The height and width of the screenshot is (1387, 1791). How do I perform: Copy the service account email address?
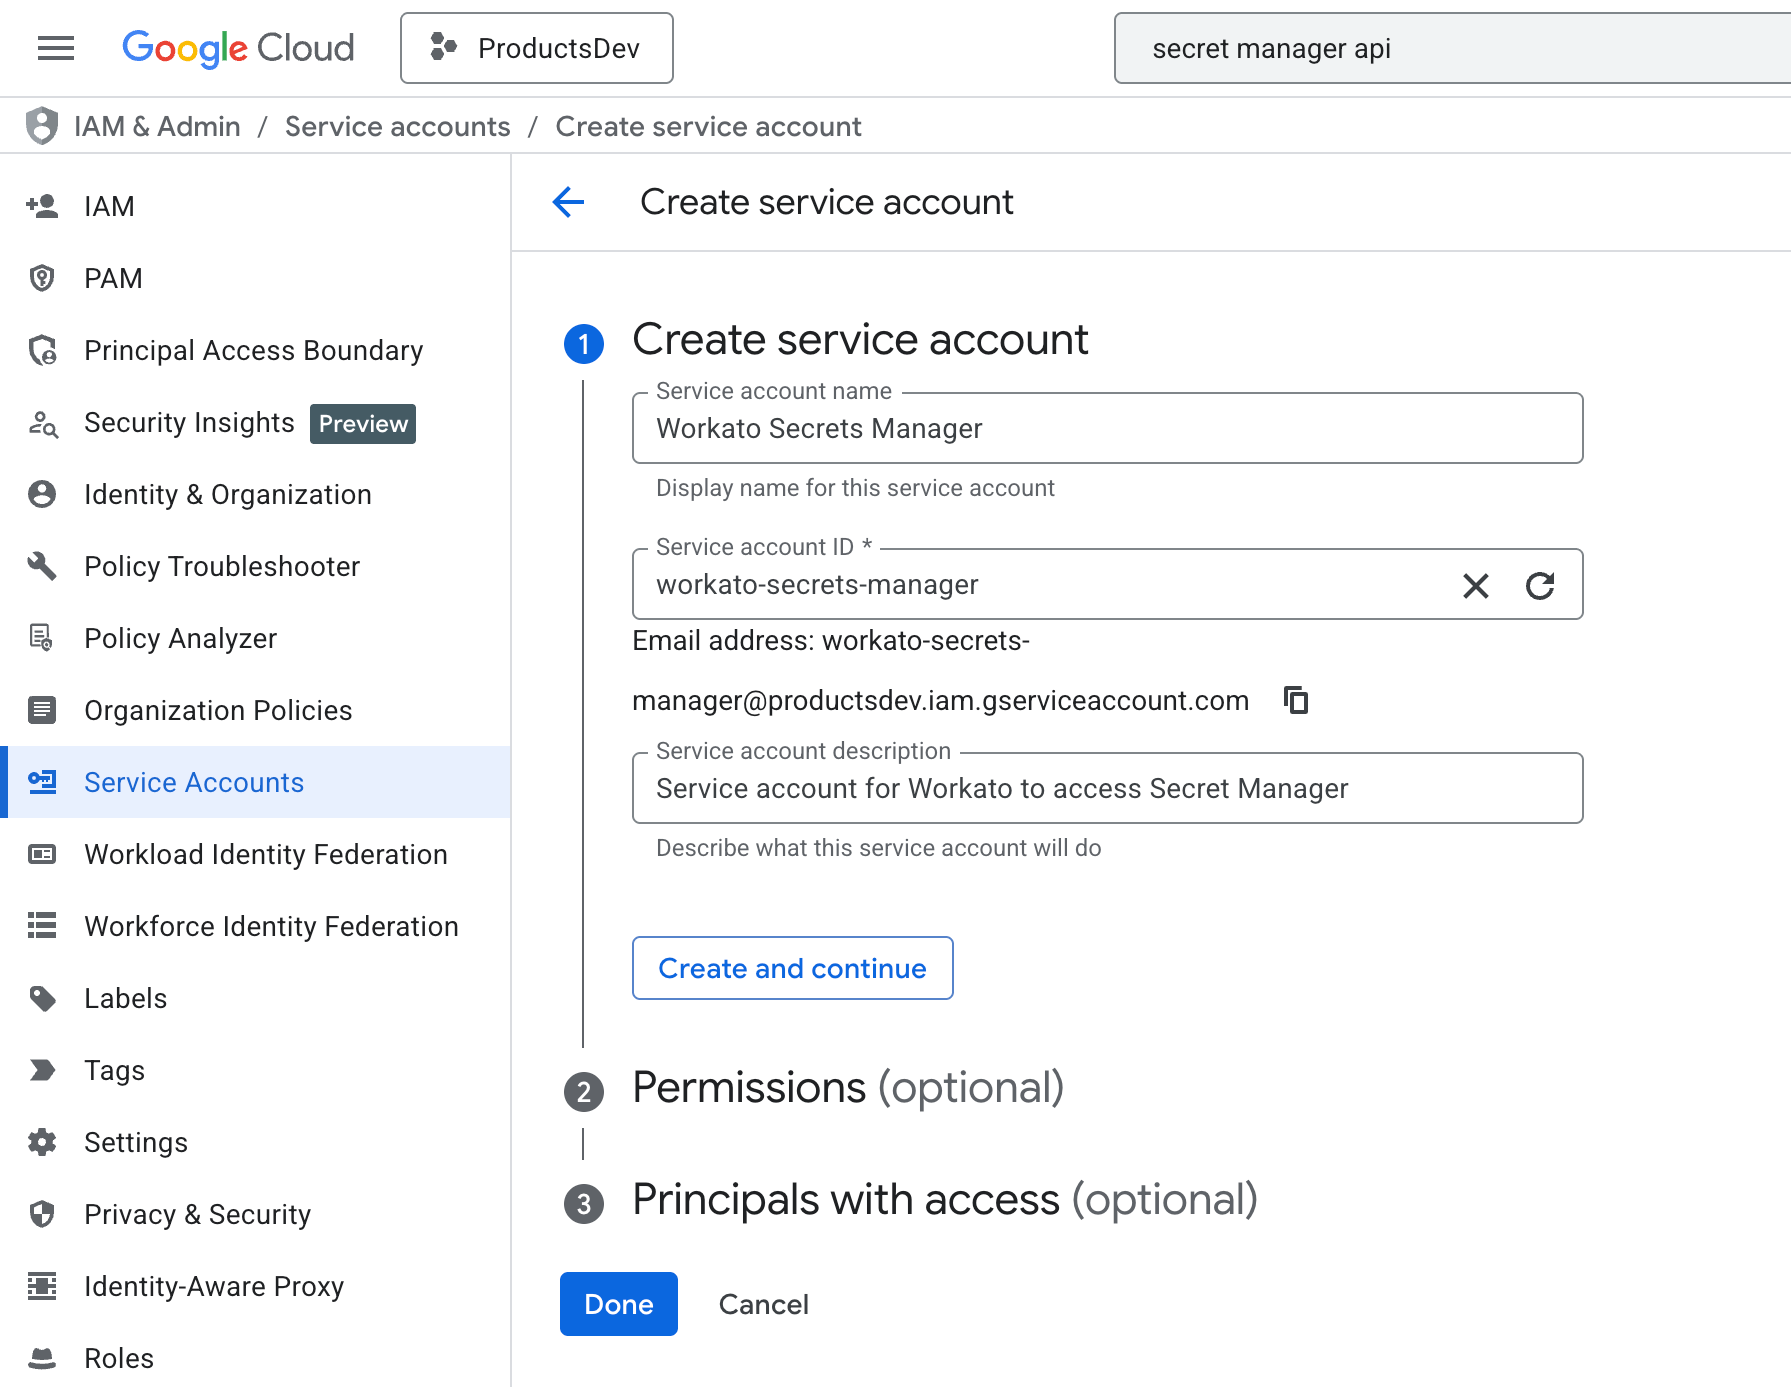click(1296, 700)
